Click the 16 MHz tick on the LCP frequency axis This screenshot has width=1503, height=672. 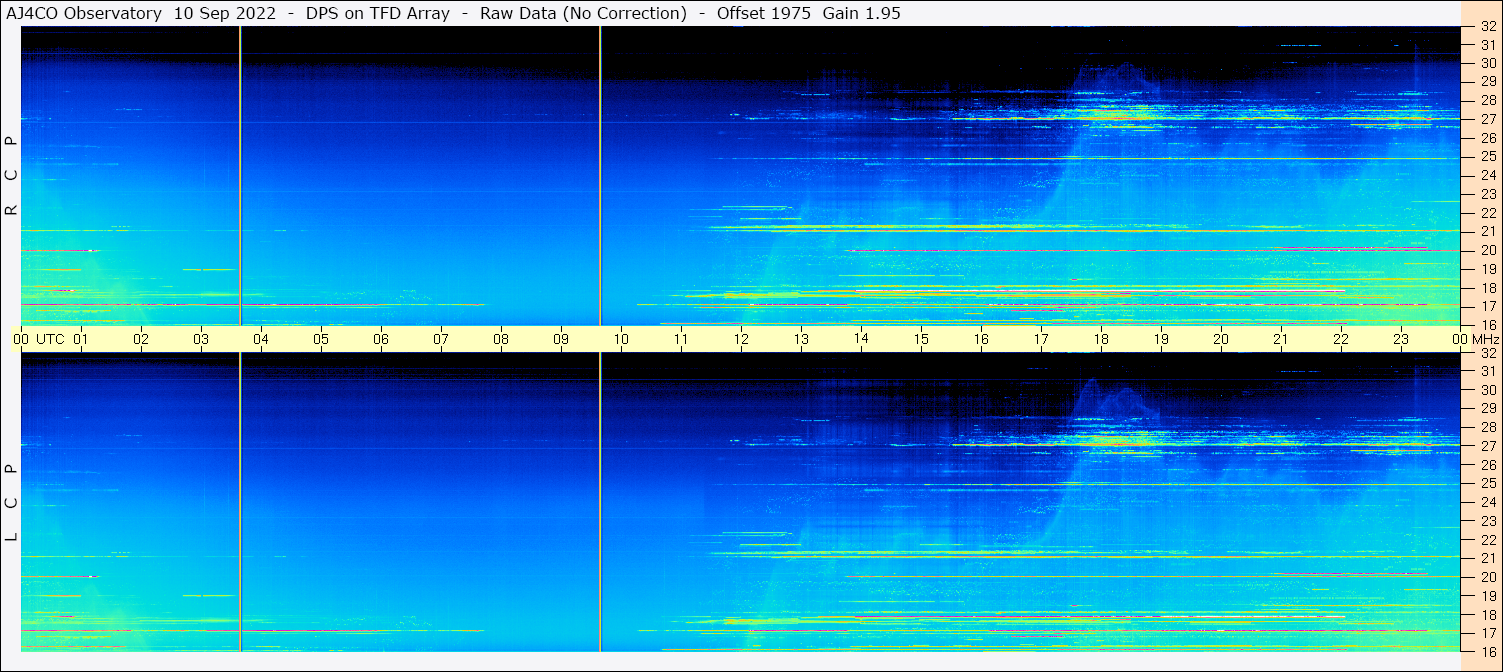coord(1488,651)
